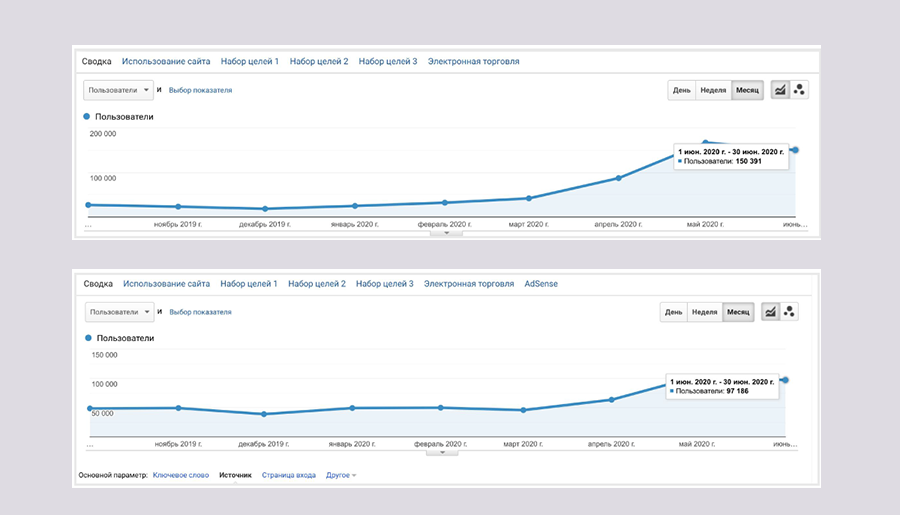The image size is (900, 515).
Task: Select Источник as primary dimension
Action: point(235,475)
